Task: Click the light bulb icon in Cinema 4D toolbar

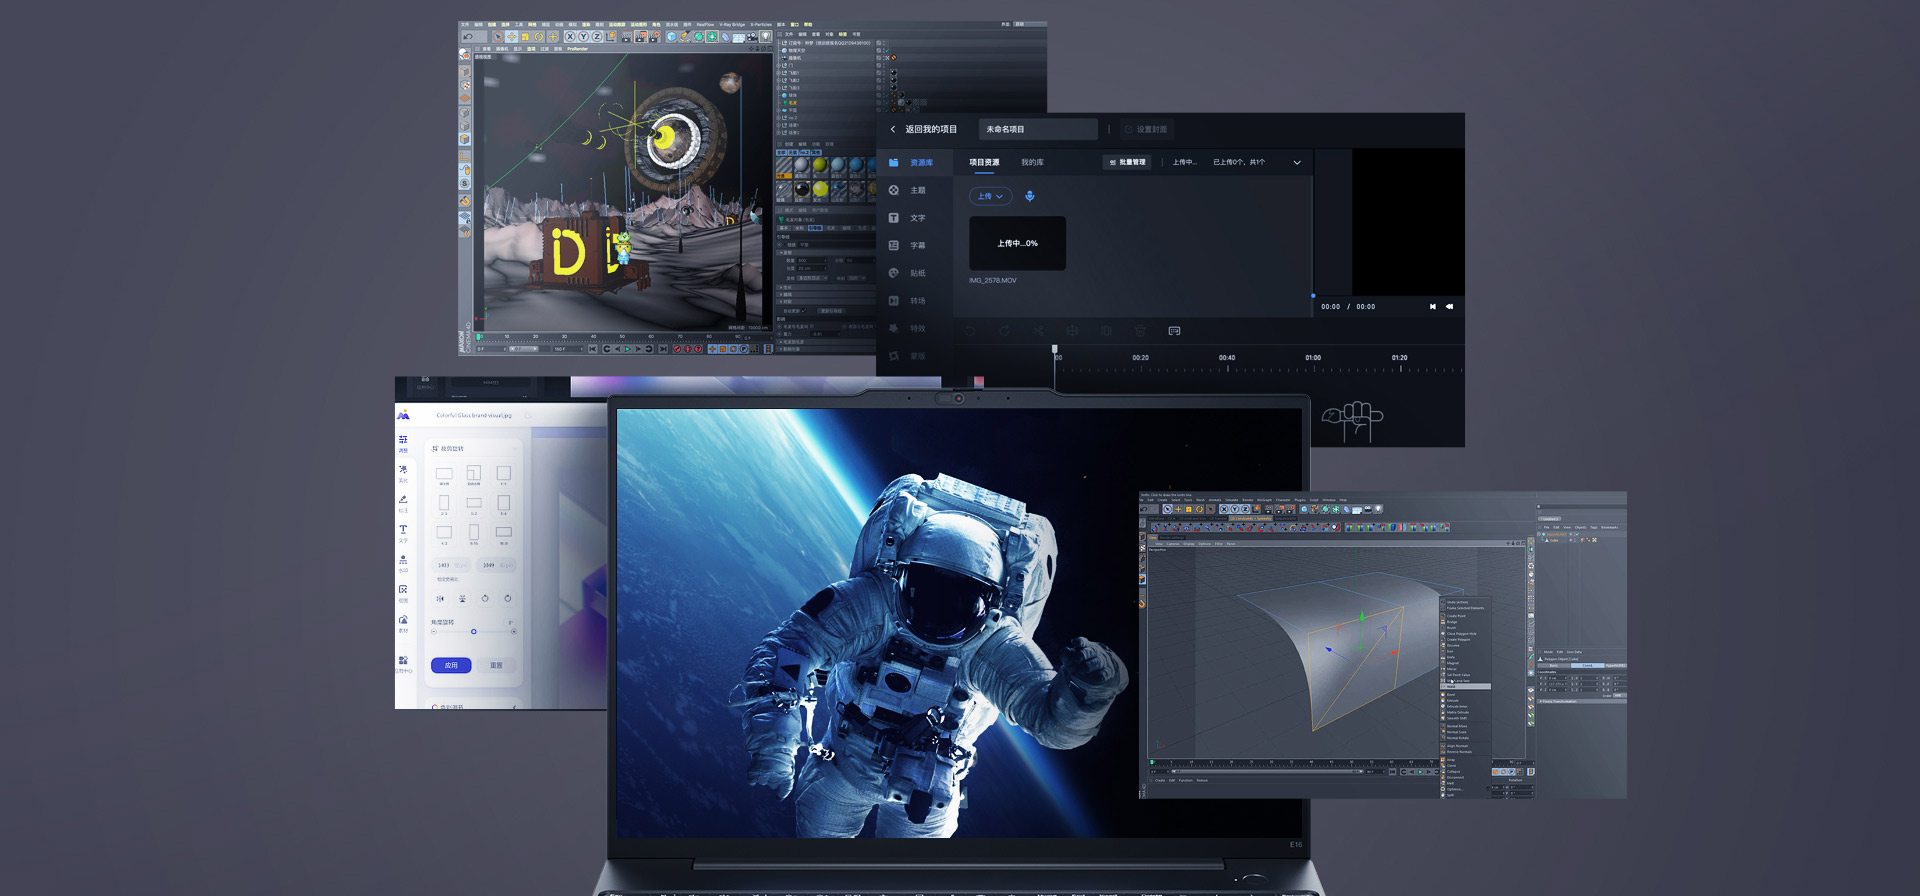Action: [765, 37]
